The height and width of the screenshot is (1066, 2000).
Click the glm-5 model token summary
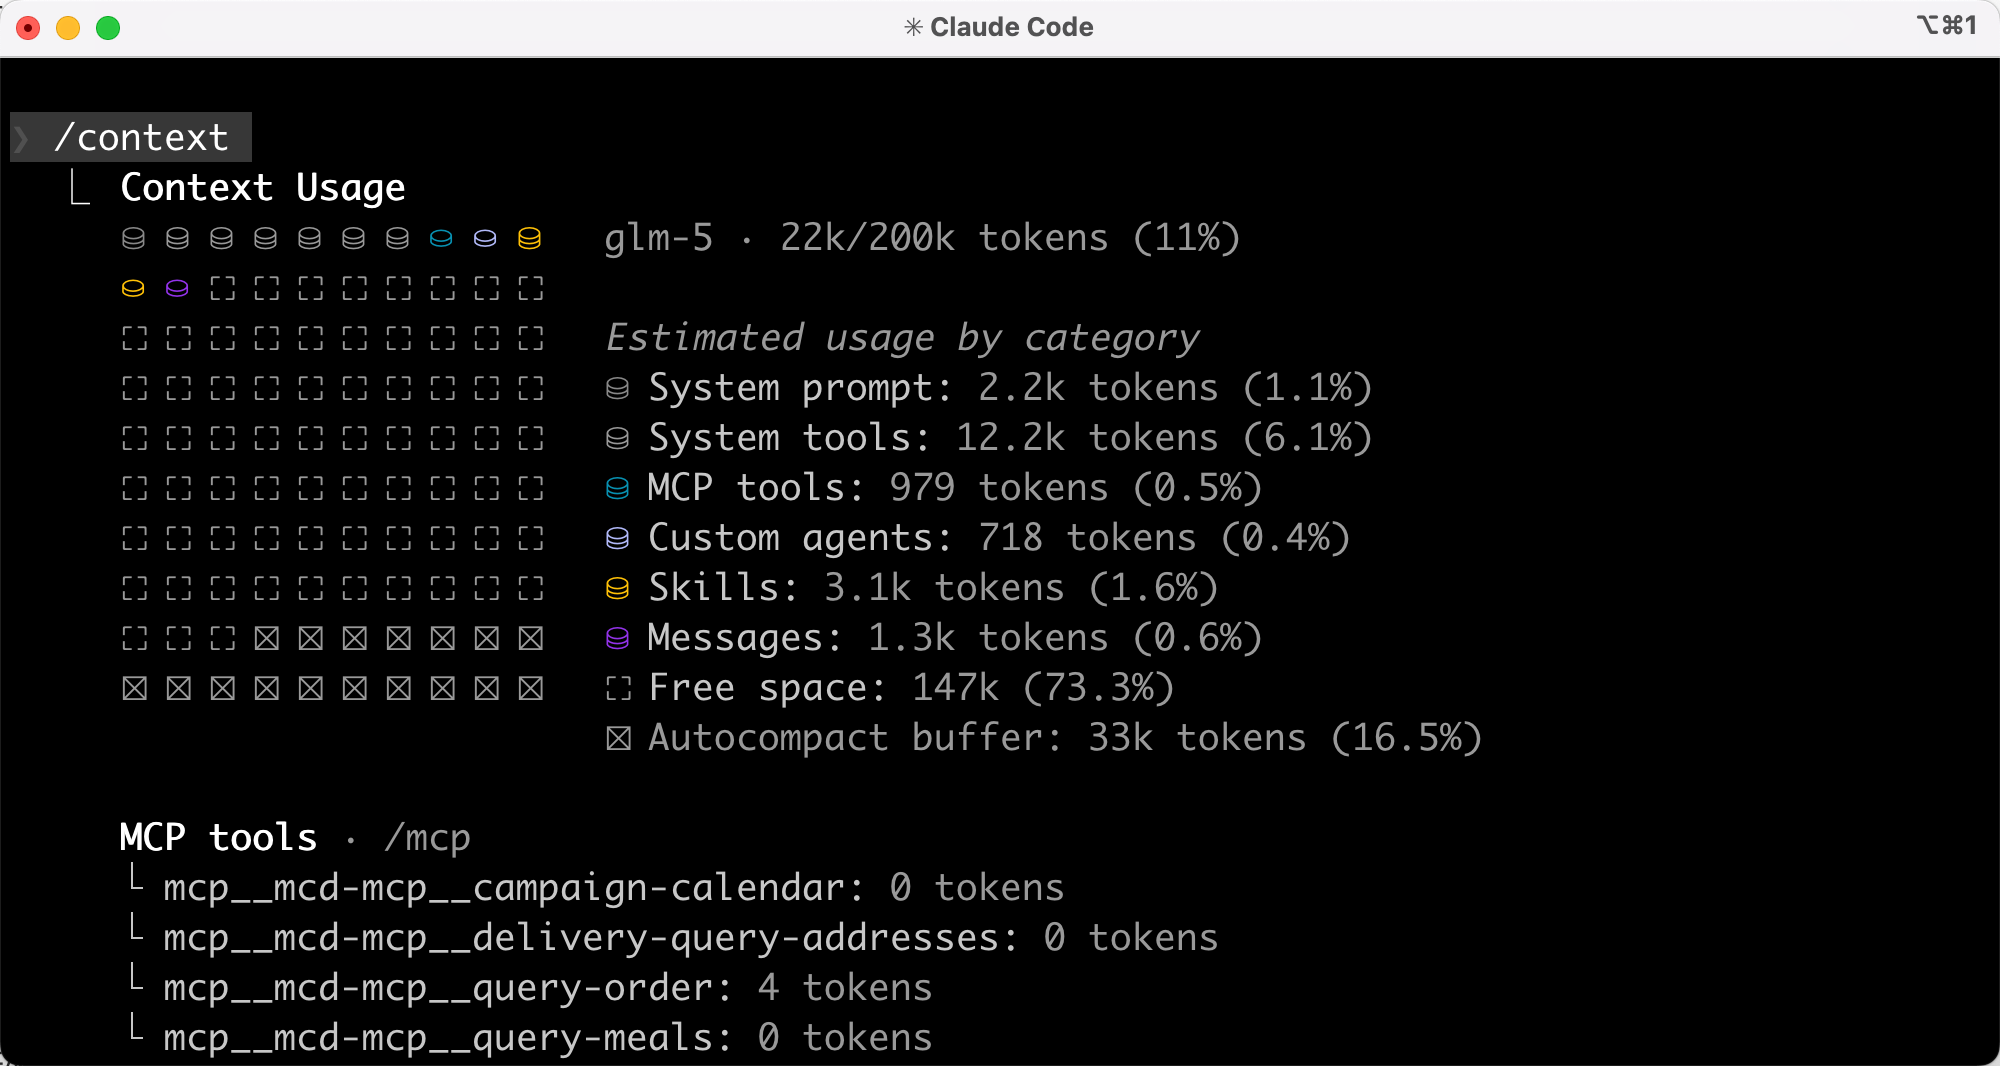(x=921, y=238)
